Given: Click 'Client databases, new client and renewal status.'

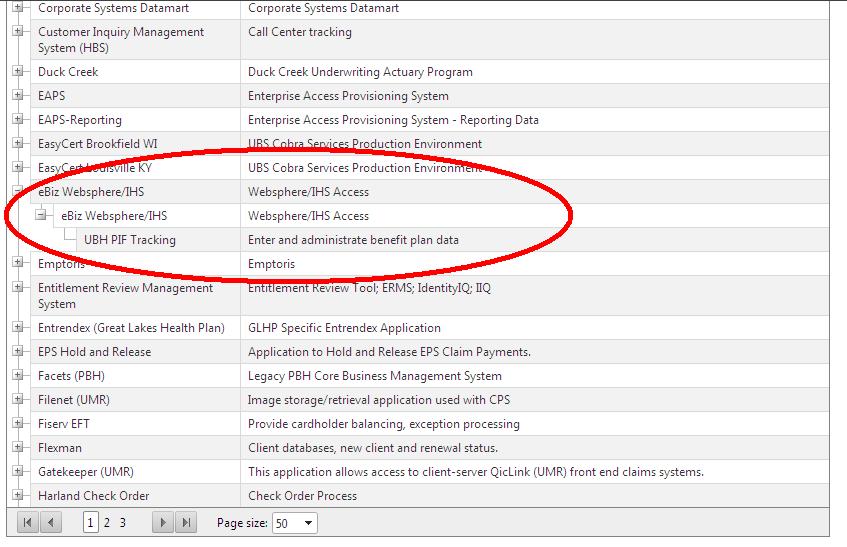Looking at the screenshot, I should coord(373,448).
